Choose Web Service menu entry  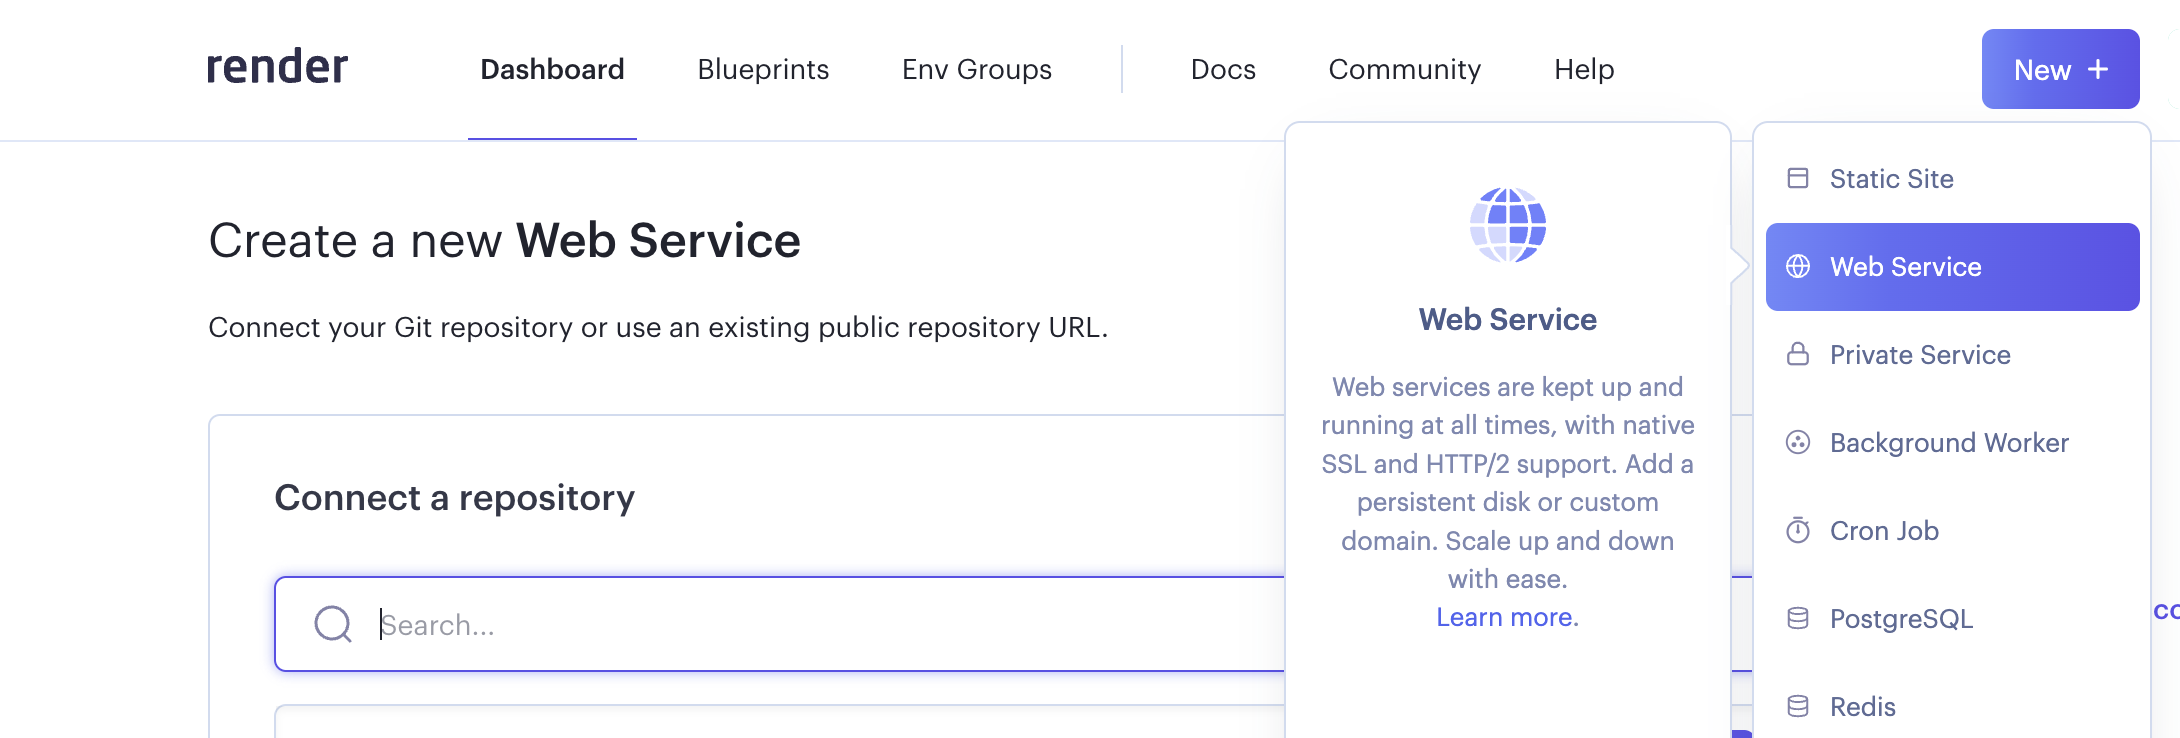[1952, 267]
